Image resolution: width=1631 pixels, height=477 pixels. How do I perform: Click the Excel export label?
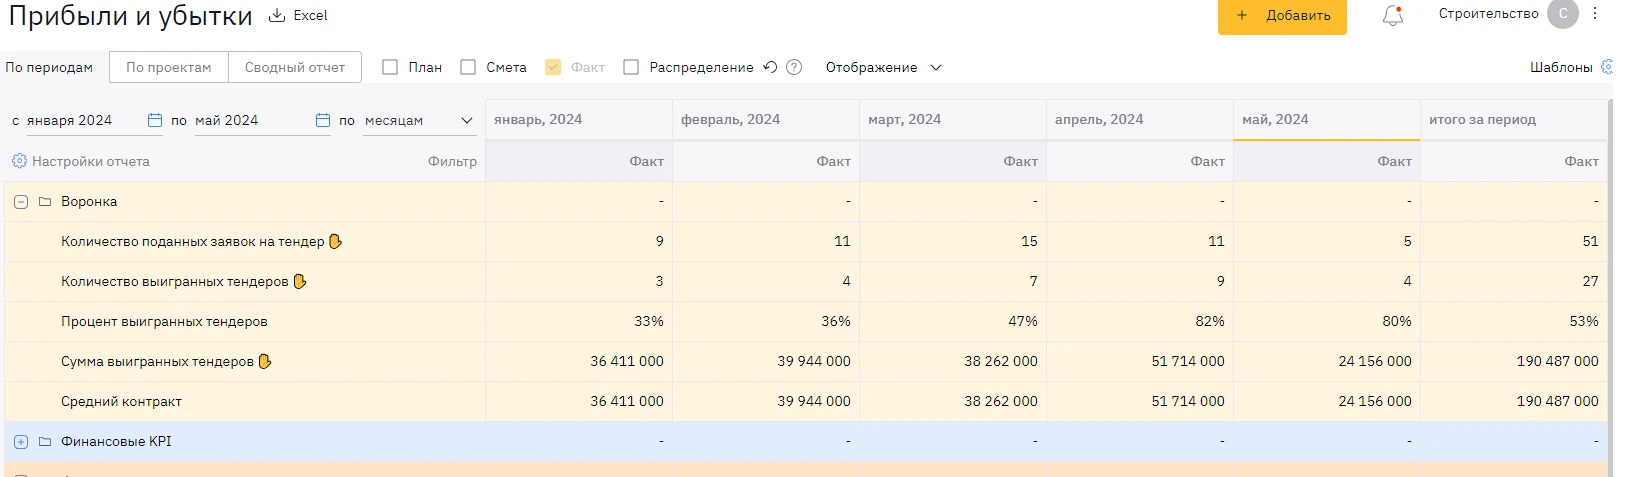point(311,16)
